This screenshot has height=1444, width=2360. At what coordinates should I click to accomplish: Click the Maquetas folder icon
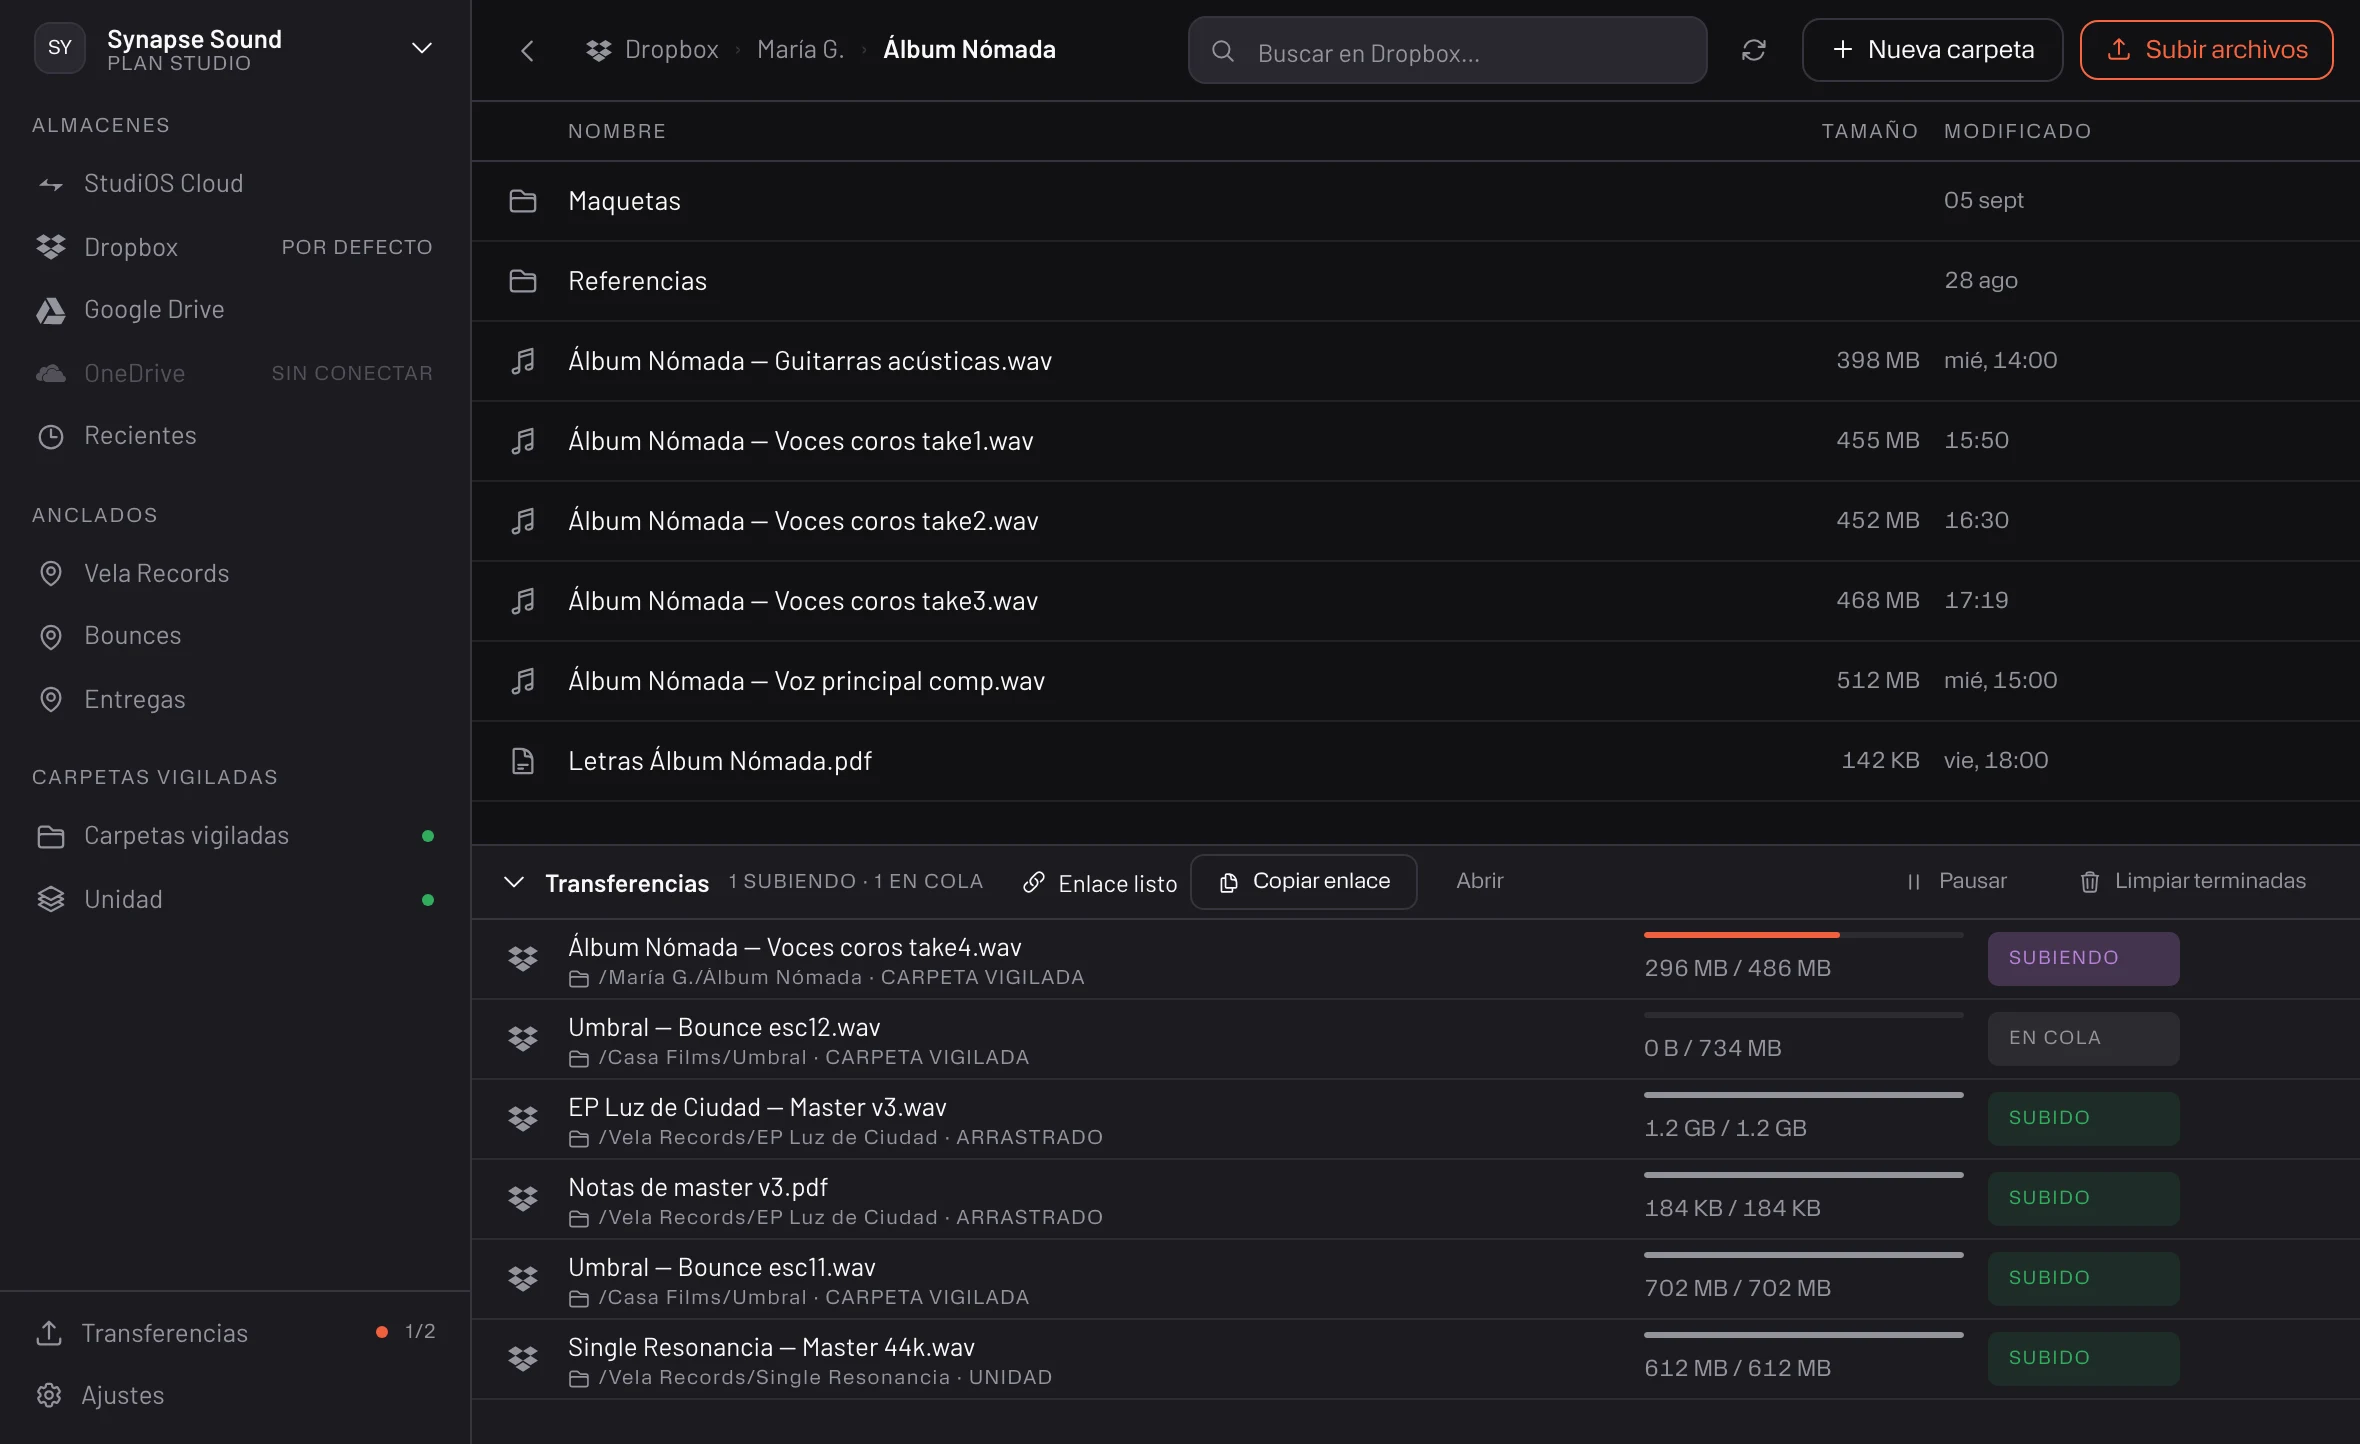[523, 201]
